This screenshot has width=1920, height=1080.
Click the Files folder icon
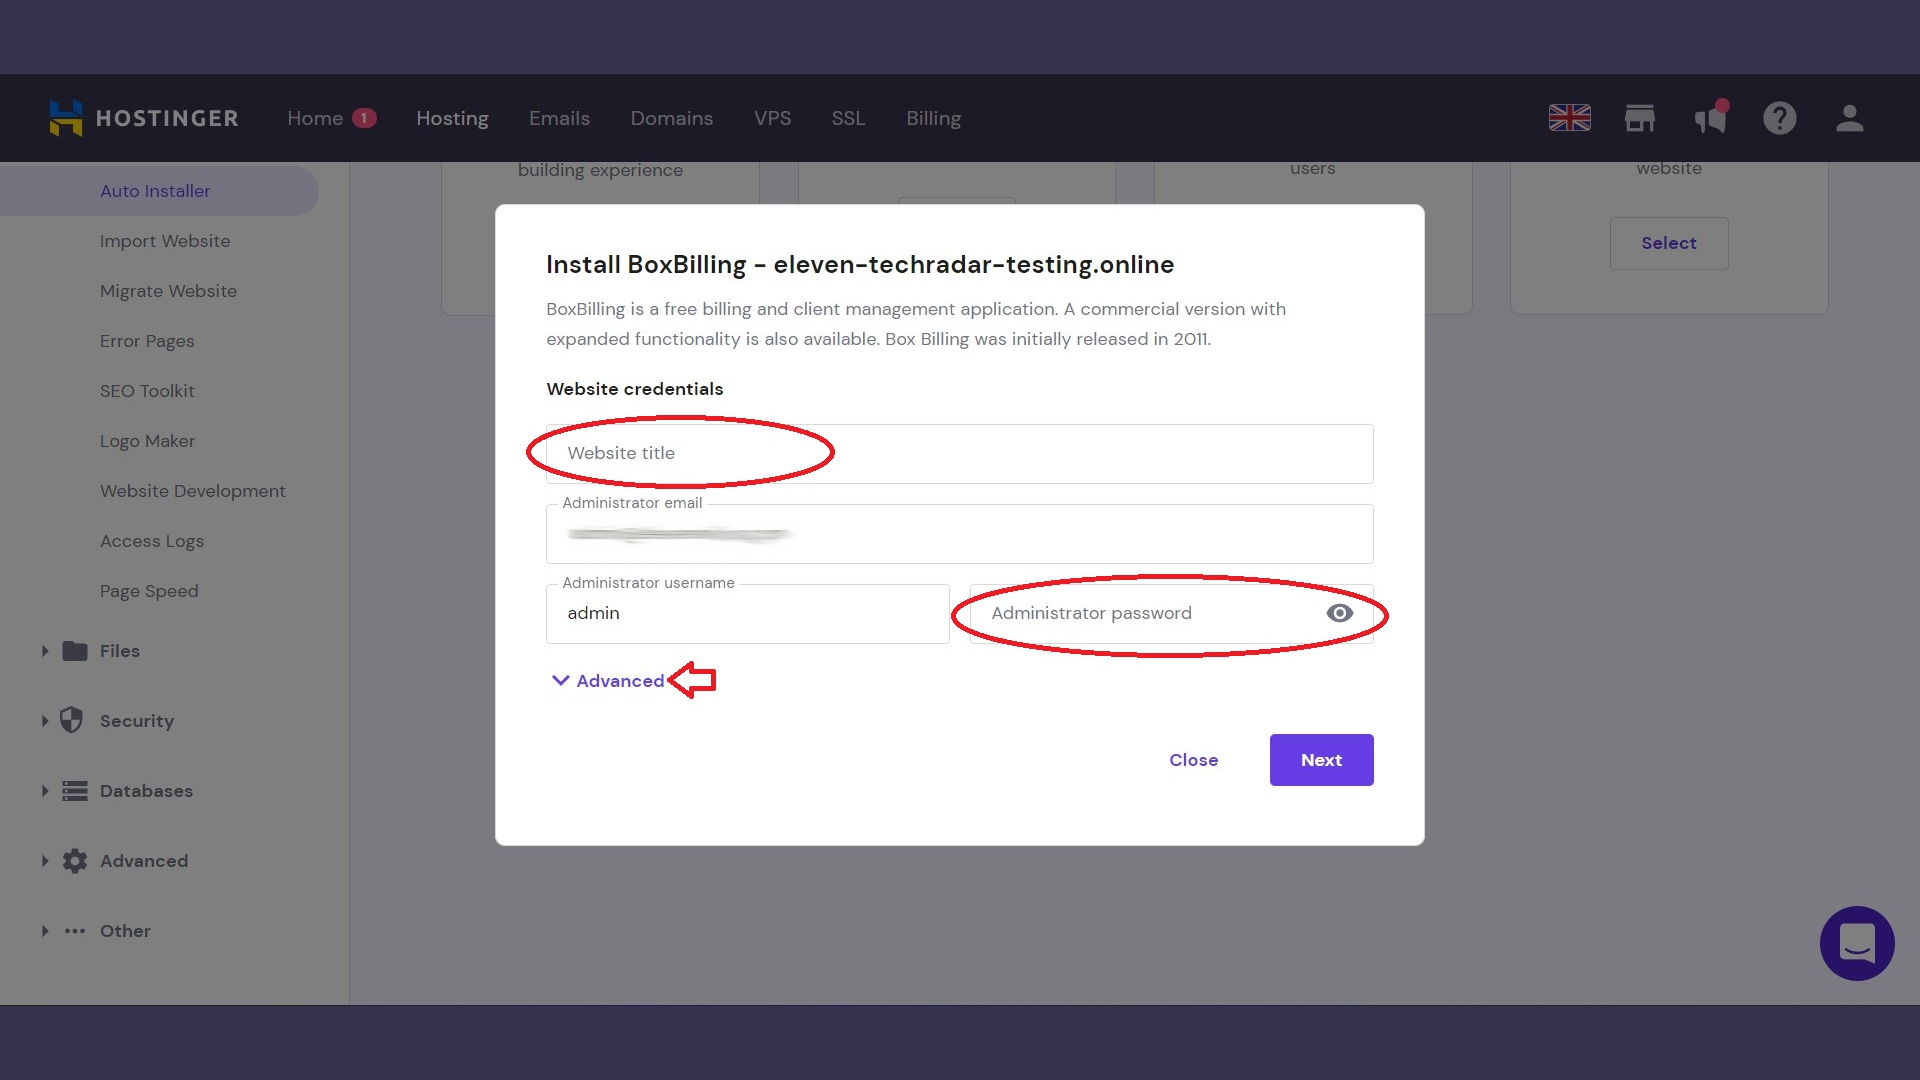click(75, 651)
